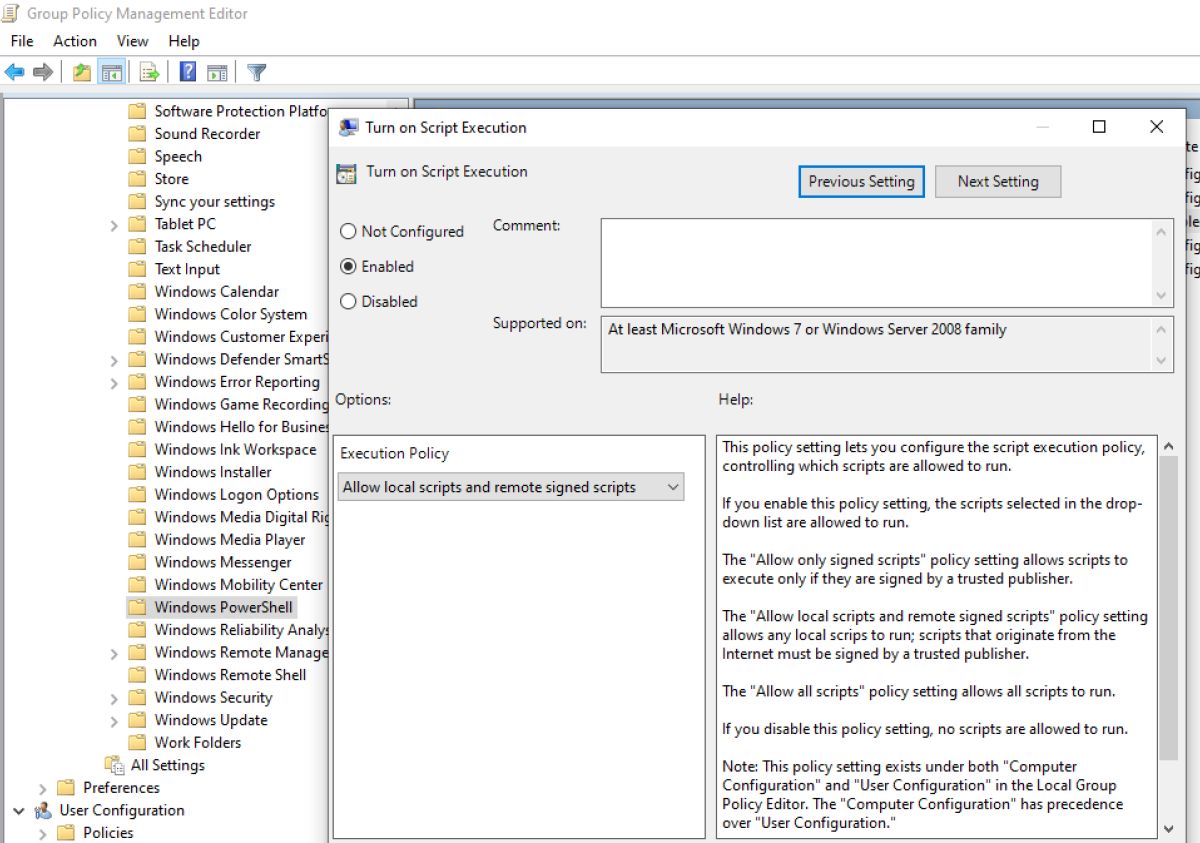Select Windows Color System tree item

[x=231, y=314]
